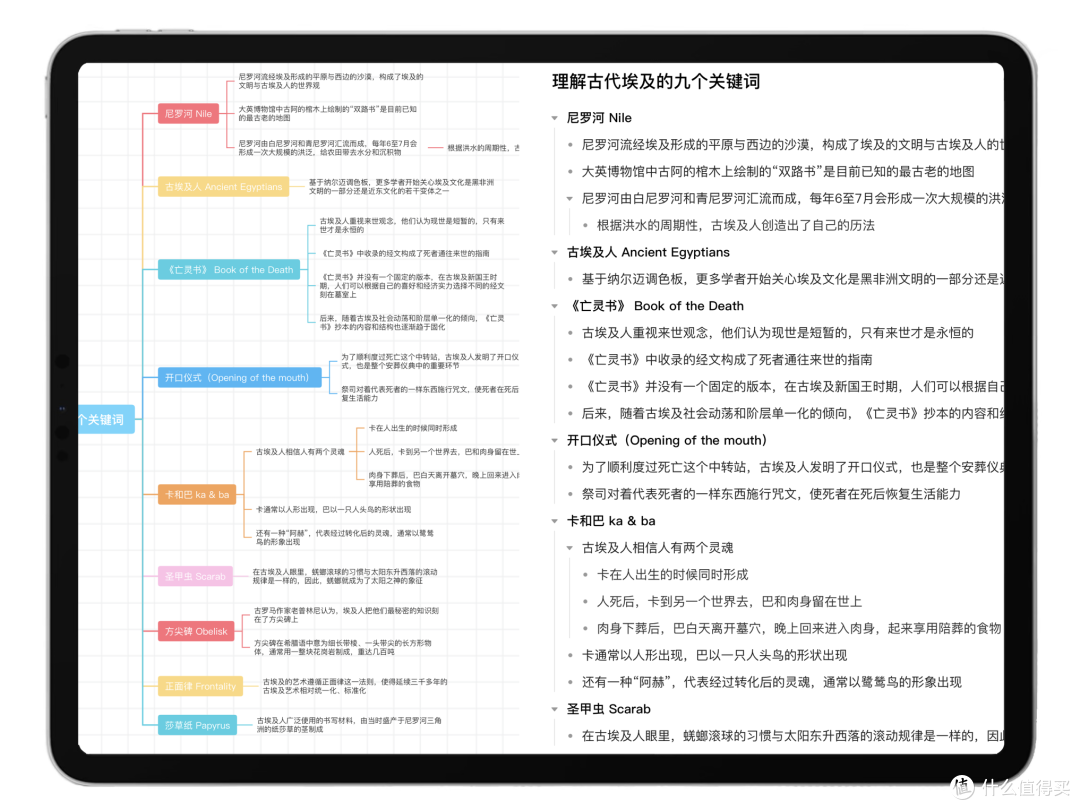Click outline line 根据洪水的周期性，古埃及人创造出了自己的历法
Image resolution: width=1080 pixels, height=810 pixels.
[736, 226]
